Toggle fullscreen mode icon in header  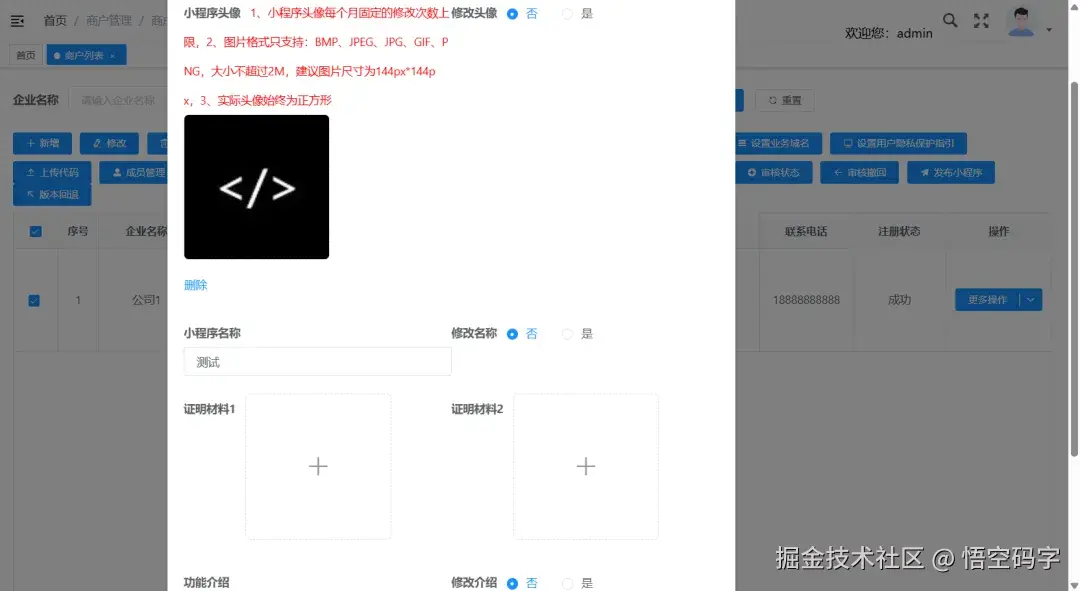click(x=983, y=19)
